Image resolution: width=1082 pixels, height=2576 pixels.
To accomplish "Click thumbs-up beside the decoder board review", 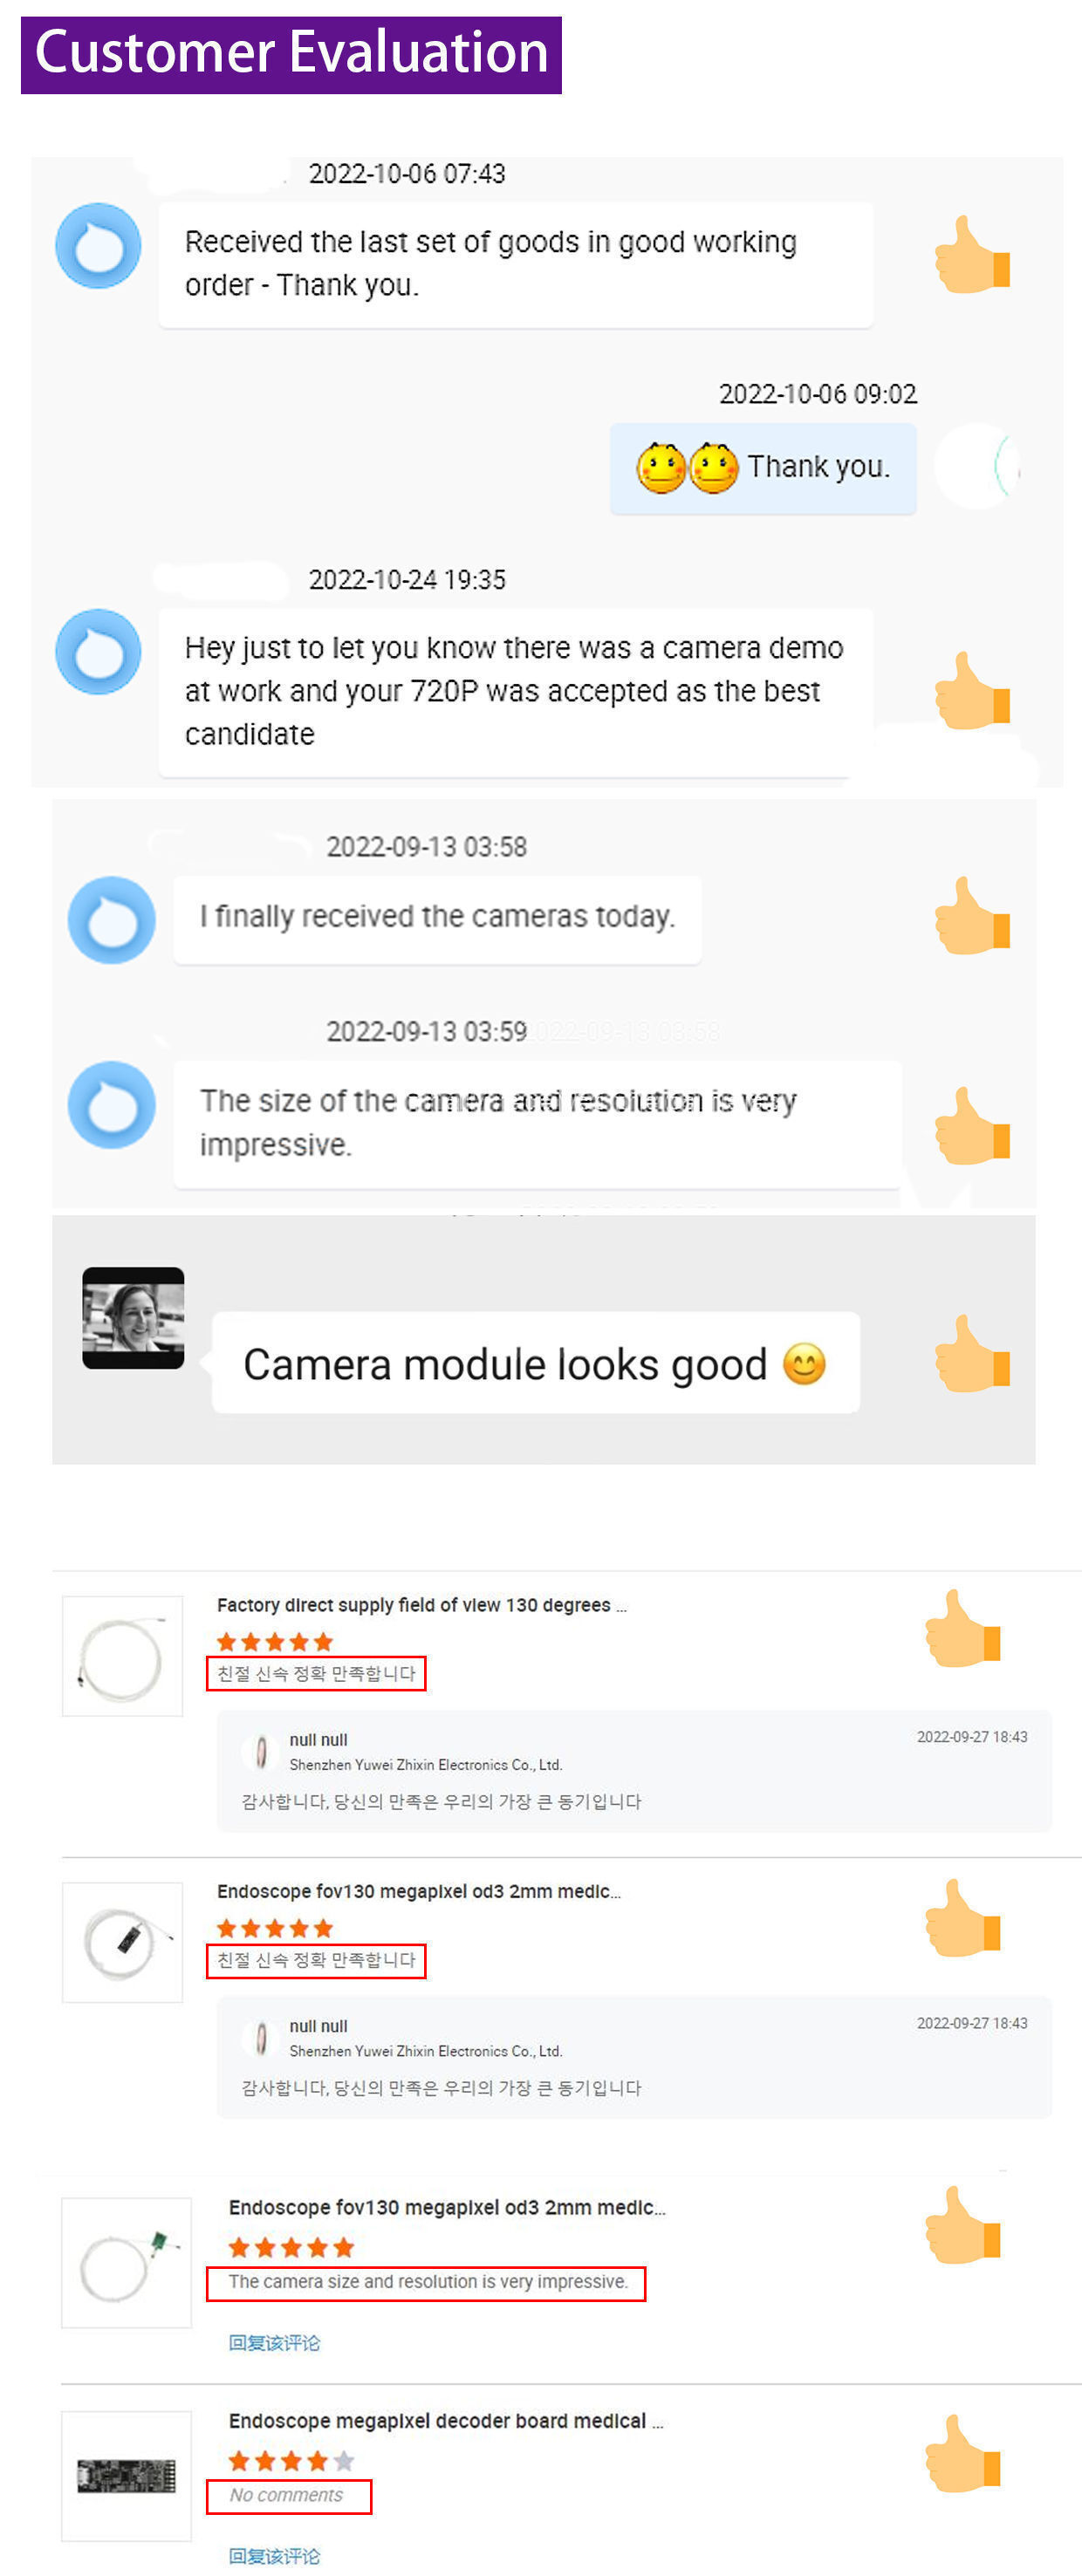I will [x=962, y=2454].
